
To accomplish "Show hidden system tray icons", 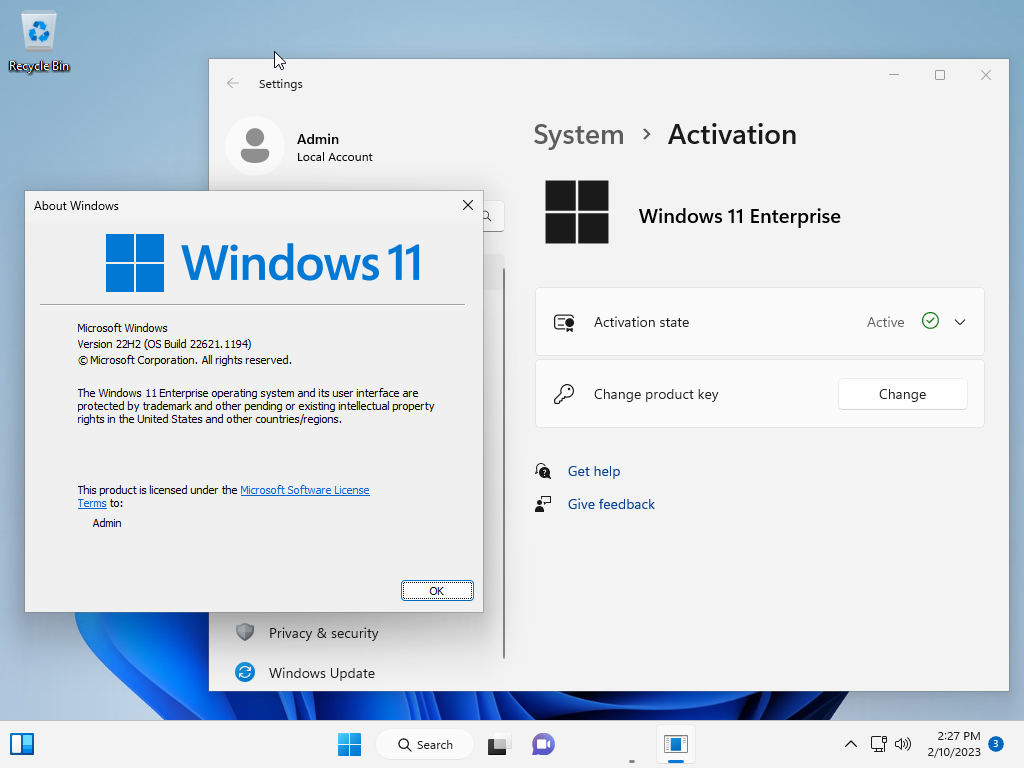I will 850,744.
